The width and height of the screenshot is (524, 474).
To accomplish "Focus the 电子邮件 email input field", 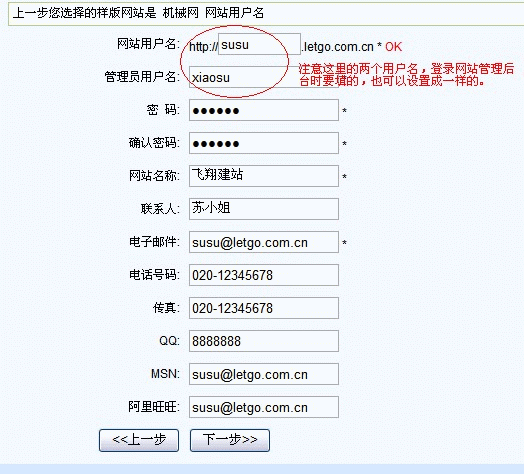I will [264, 242].
